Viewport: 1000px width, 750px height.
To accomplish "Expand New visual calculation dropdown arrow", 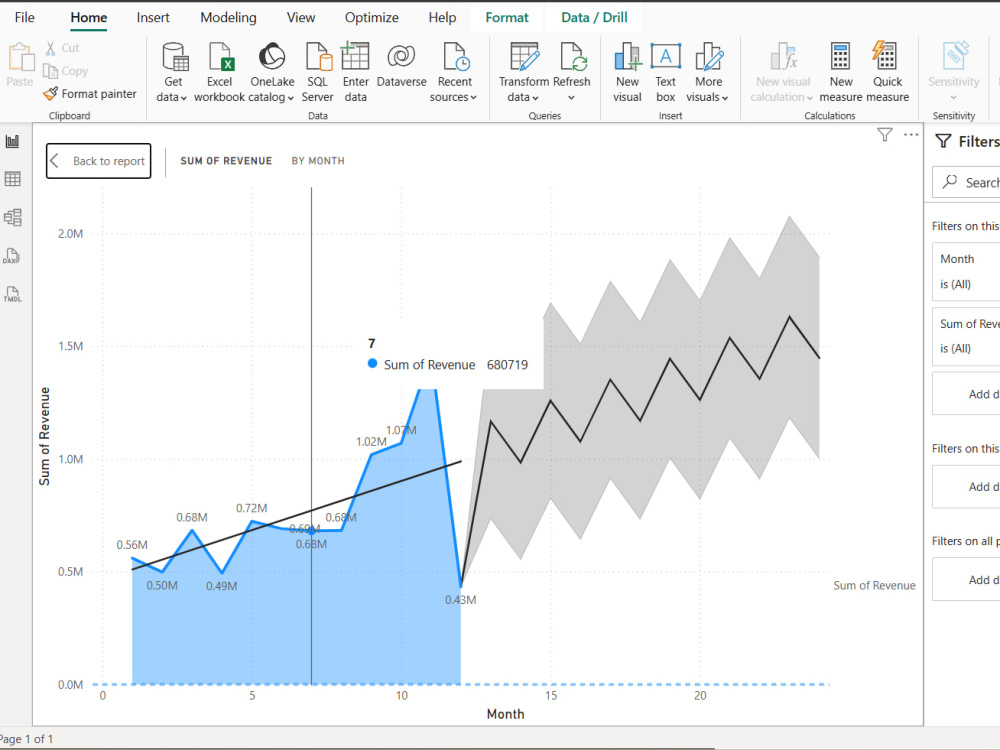I will [x=810, y=98].
